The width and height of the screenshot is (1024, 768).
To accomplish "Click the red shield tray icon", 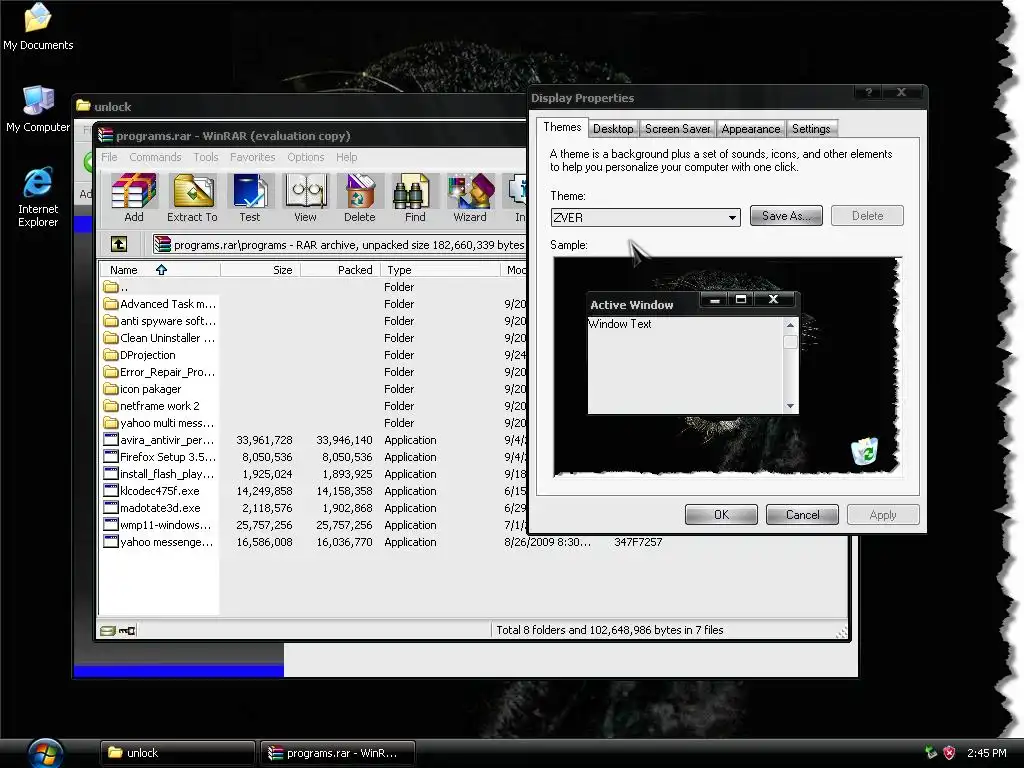I will click(950, 753).
